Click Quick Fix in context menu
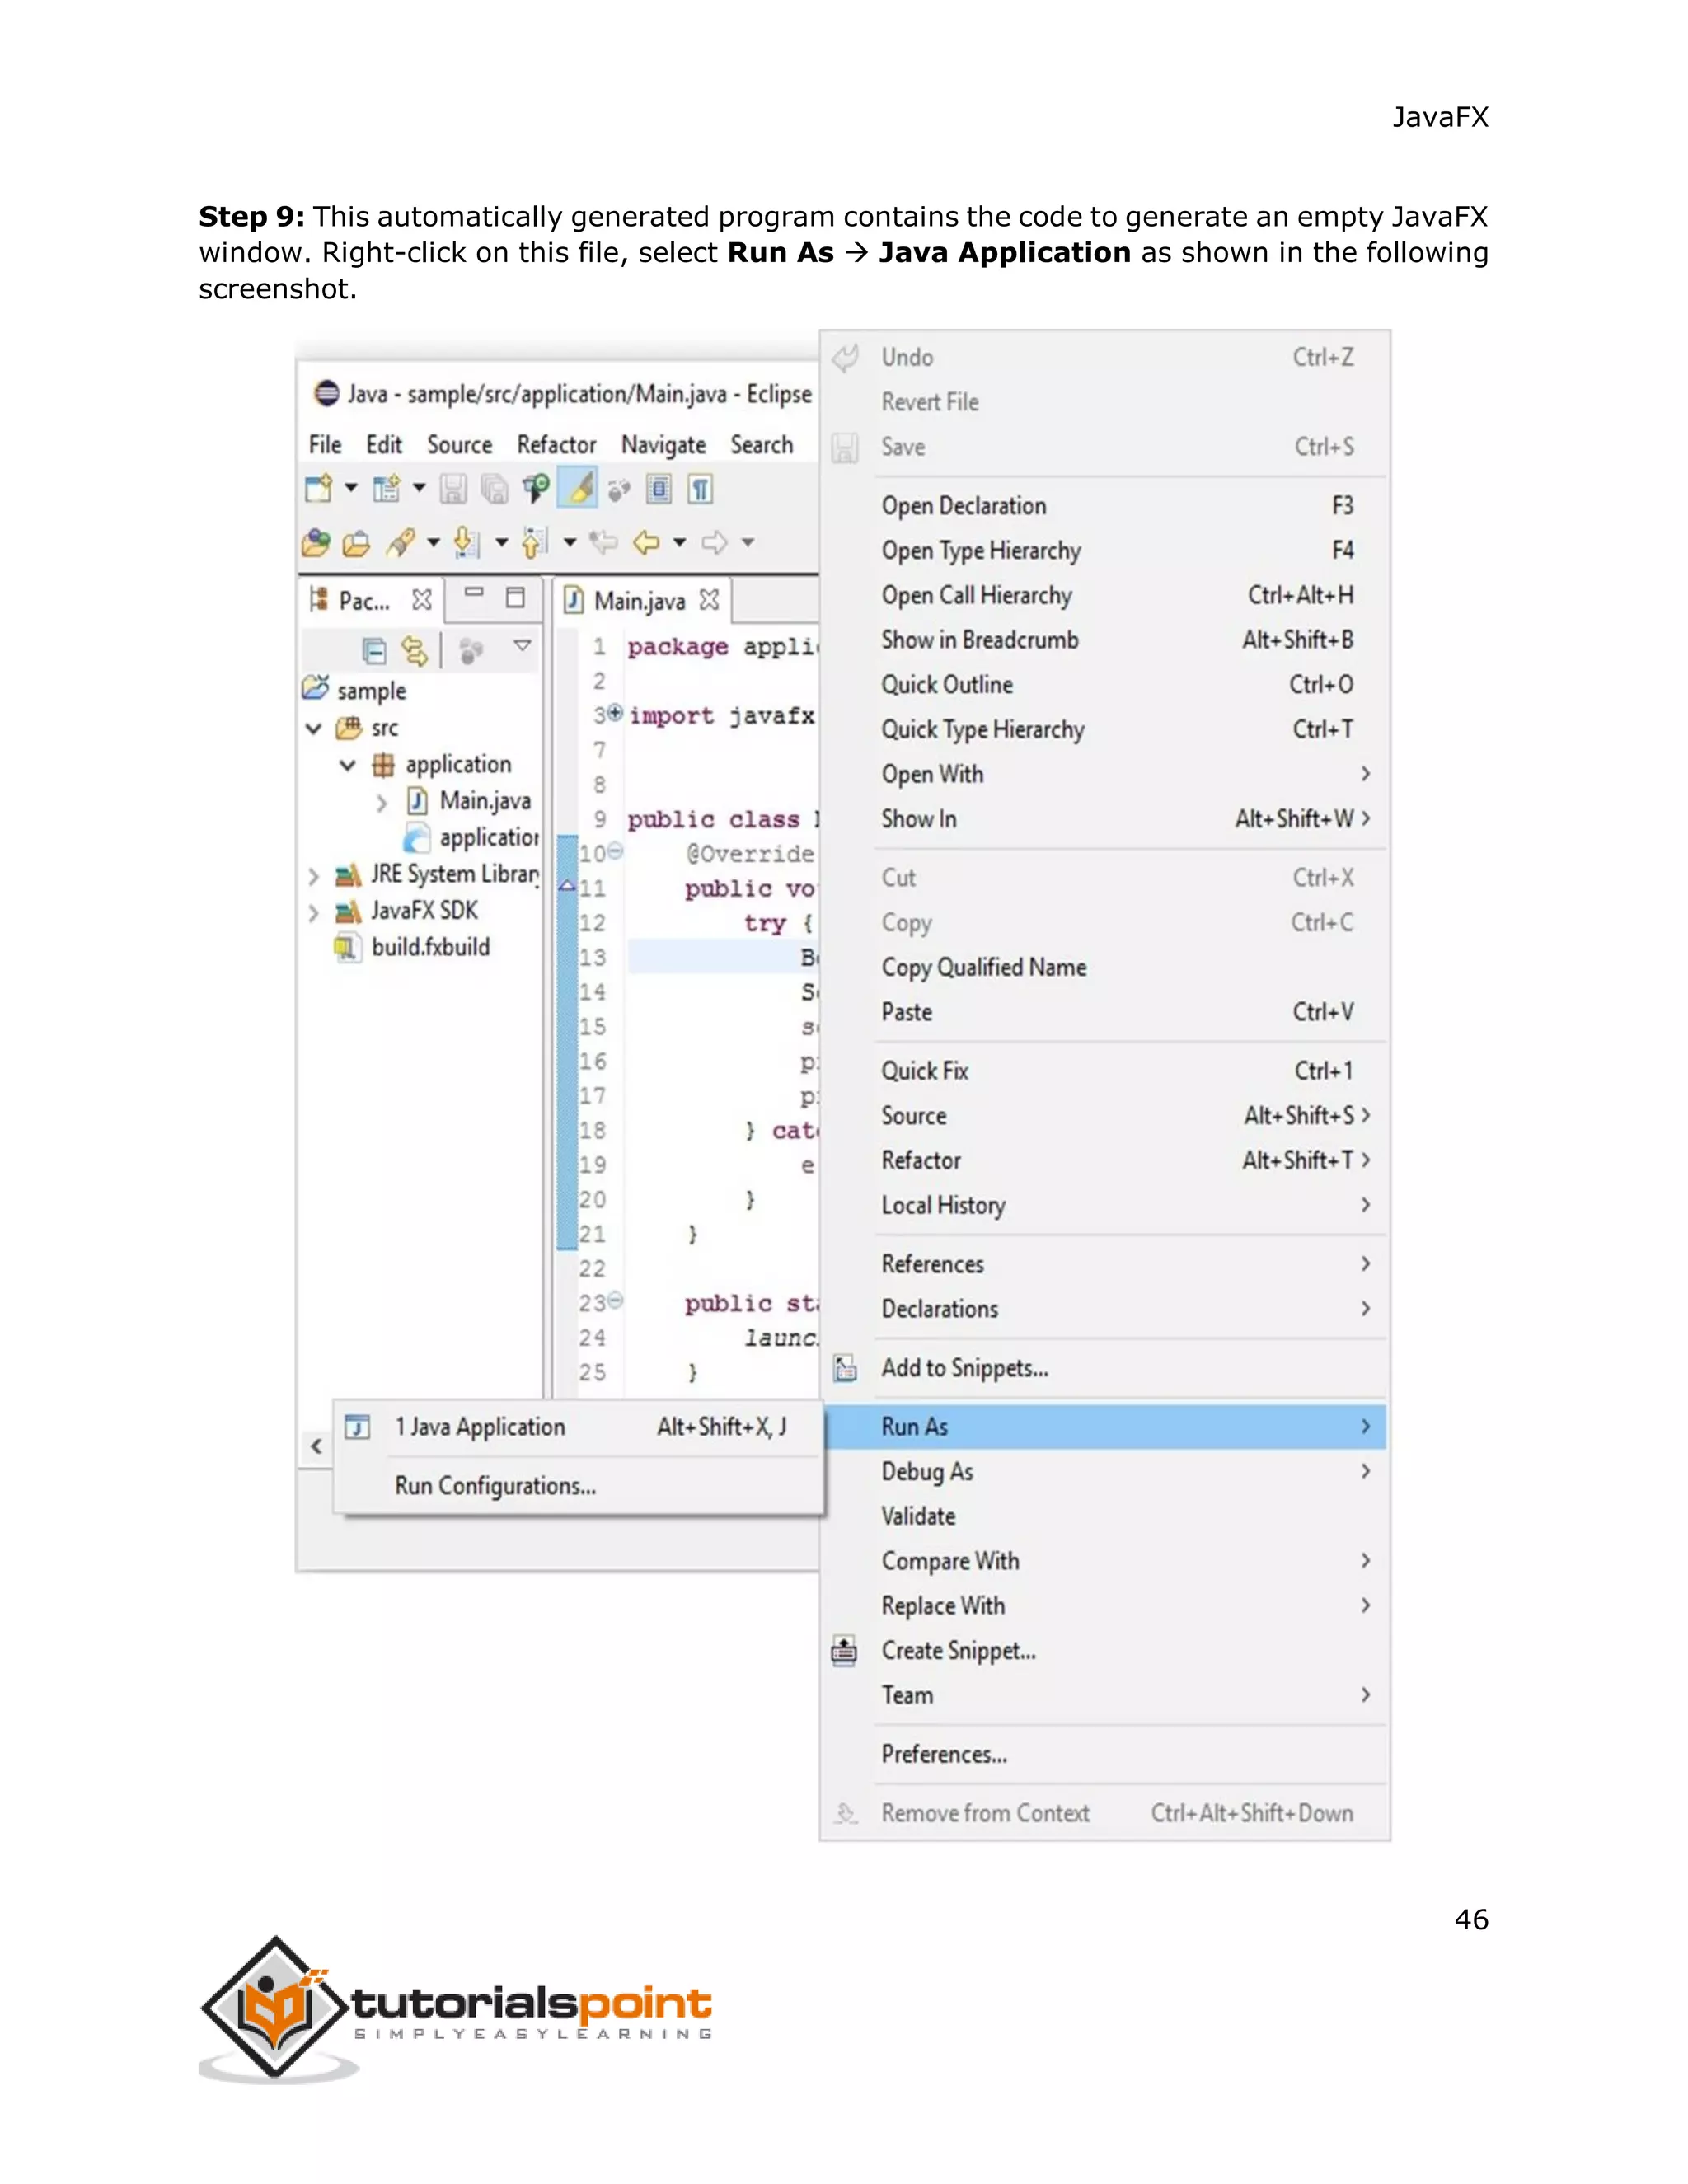Viewport: 1688px width, 2184px height. tap(1105, 1071)
